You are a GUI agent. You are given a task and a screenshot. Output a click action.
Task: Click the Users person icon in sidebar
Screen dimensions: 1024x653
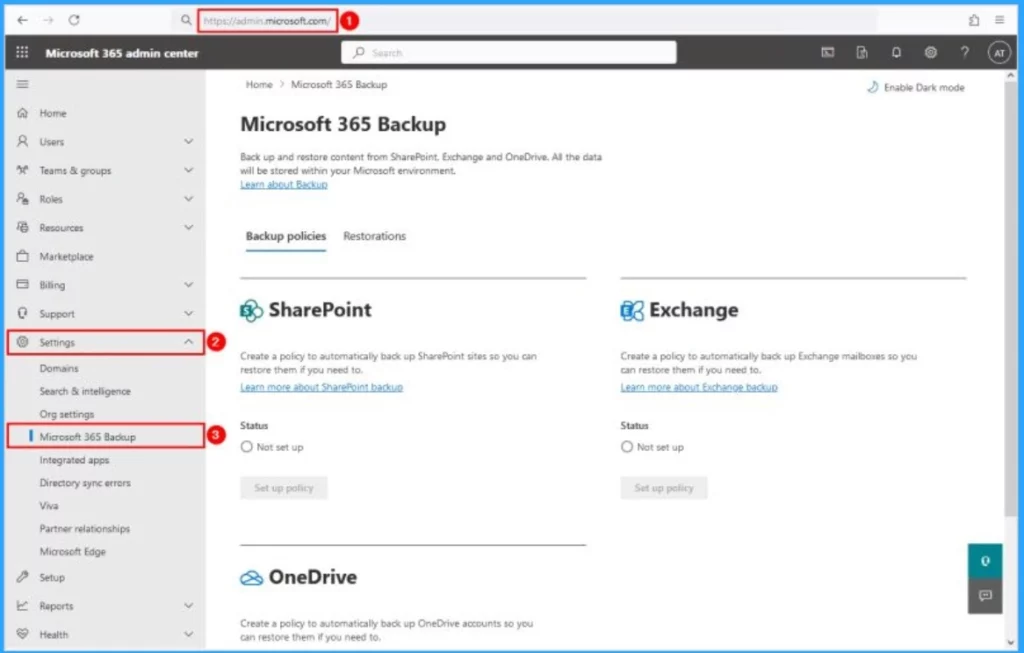tap(22, 141)
